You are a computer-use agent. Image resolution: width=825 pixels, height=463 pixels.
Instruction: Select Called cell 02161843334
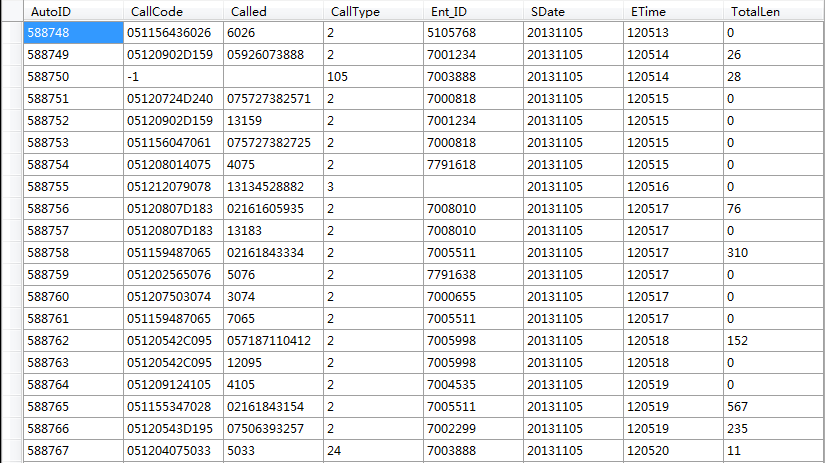click(273, 253)
